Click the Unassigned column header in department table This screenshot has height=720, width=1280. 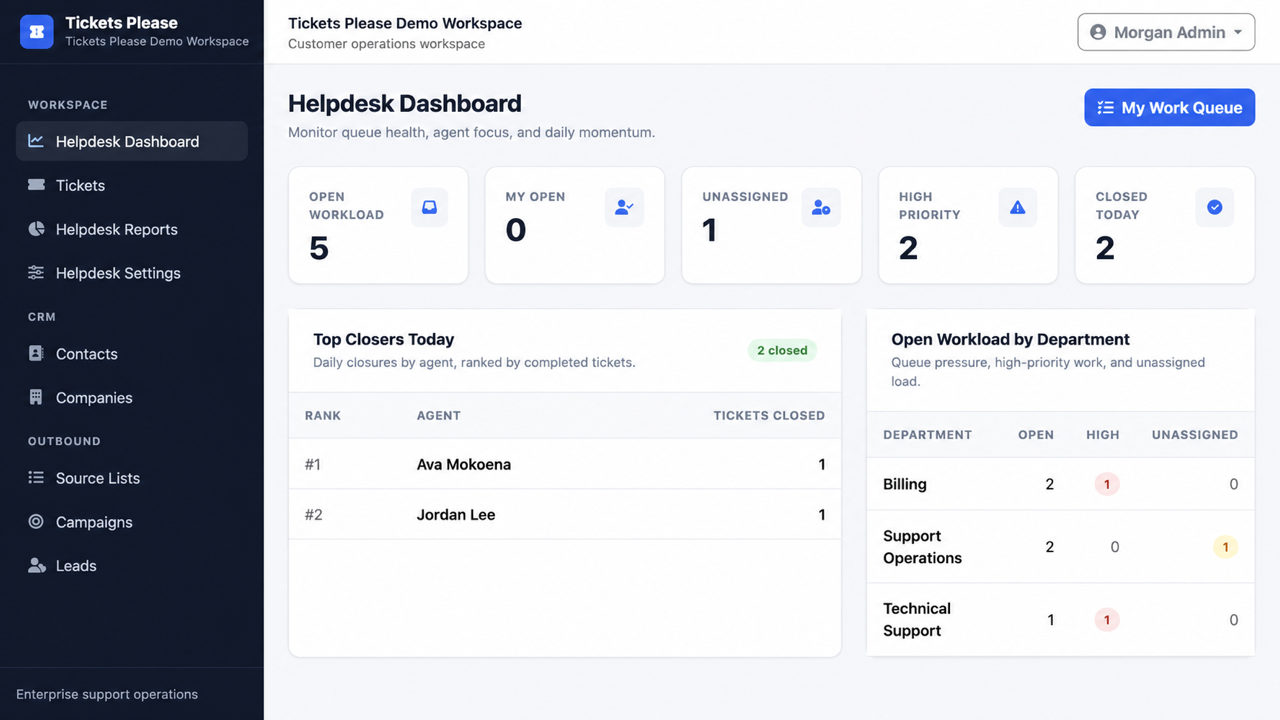click(x=1195, y=435)
